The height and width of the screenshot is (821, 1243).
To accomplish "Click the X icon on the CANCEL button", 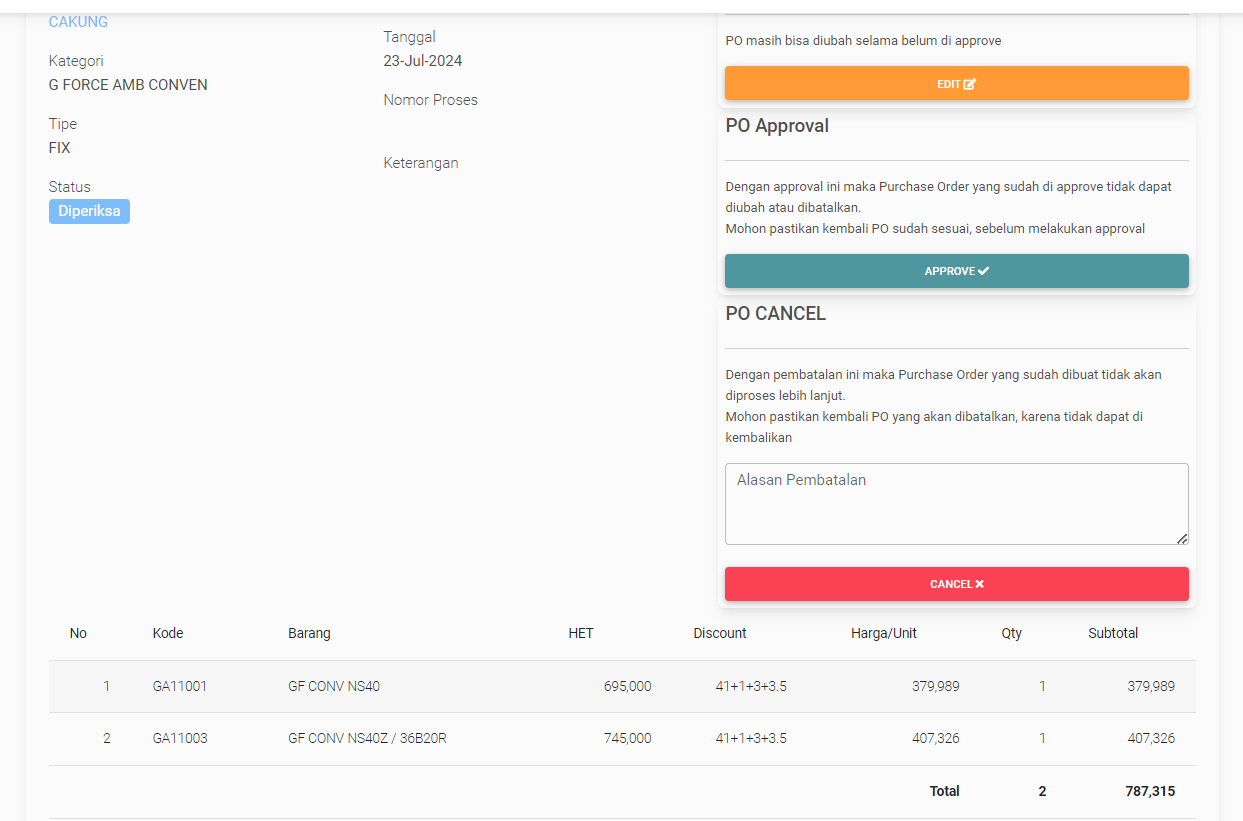I will coord(980,584).
